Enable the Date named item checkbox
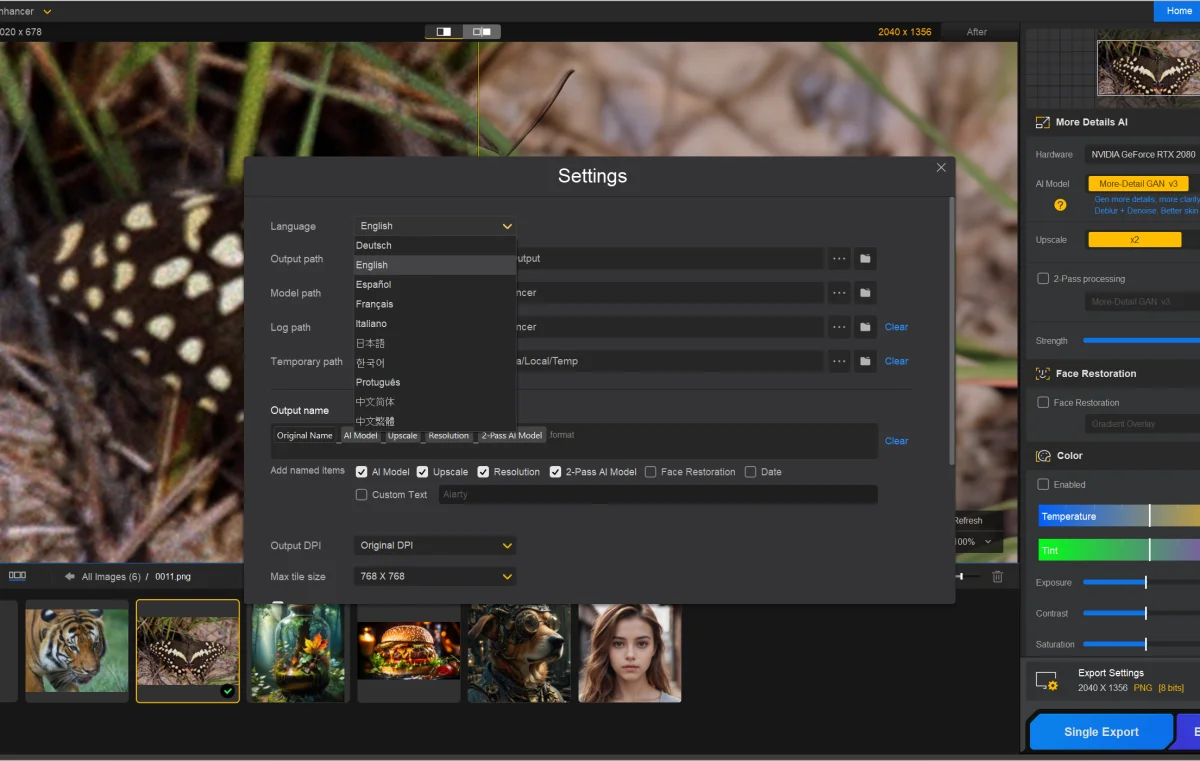Viewport: 1200px width, 761px height. pyautogui.click(x=750, y=472)
